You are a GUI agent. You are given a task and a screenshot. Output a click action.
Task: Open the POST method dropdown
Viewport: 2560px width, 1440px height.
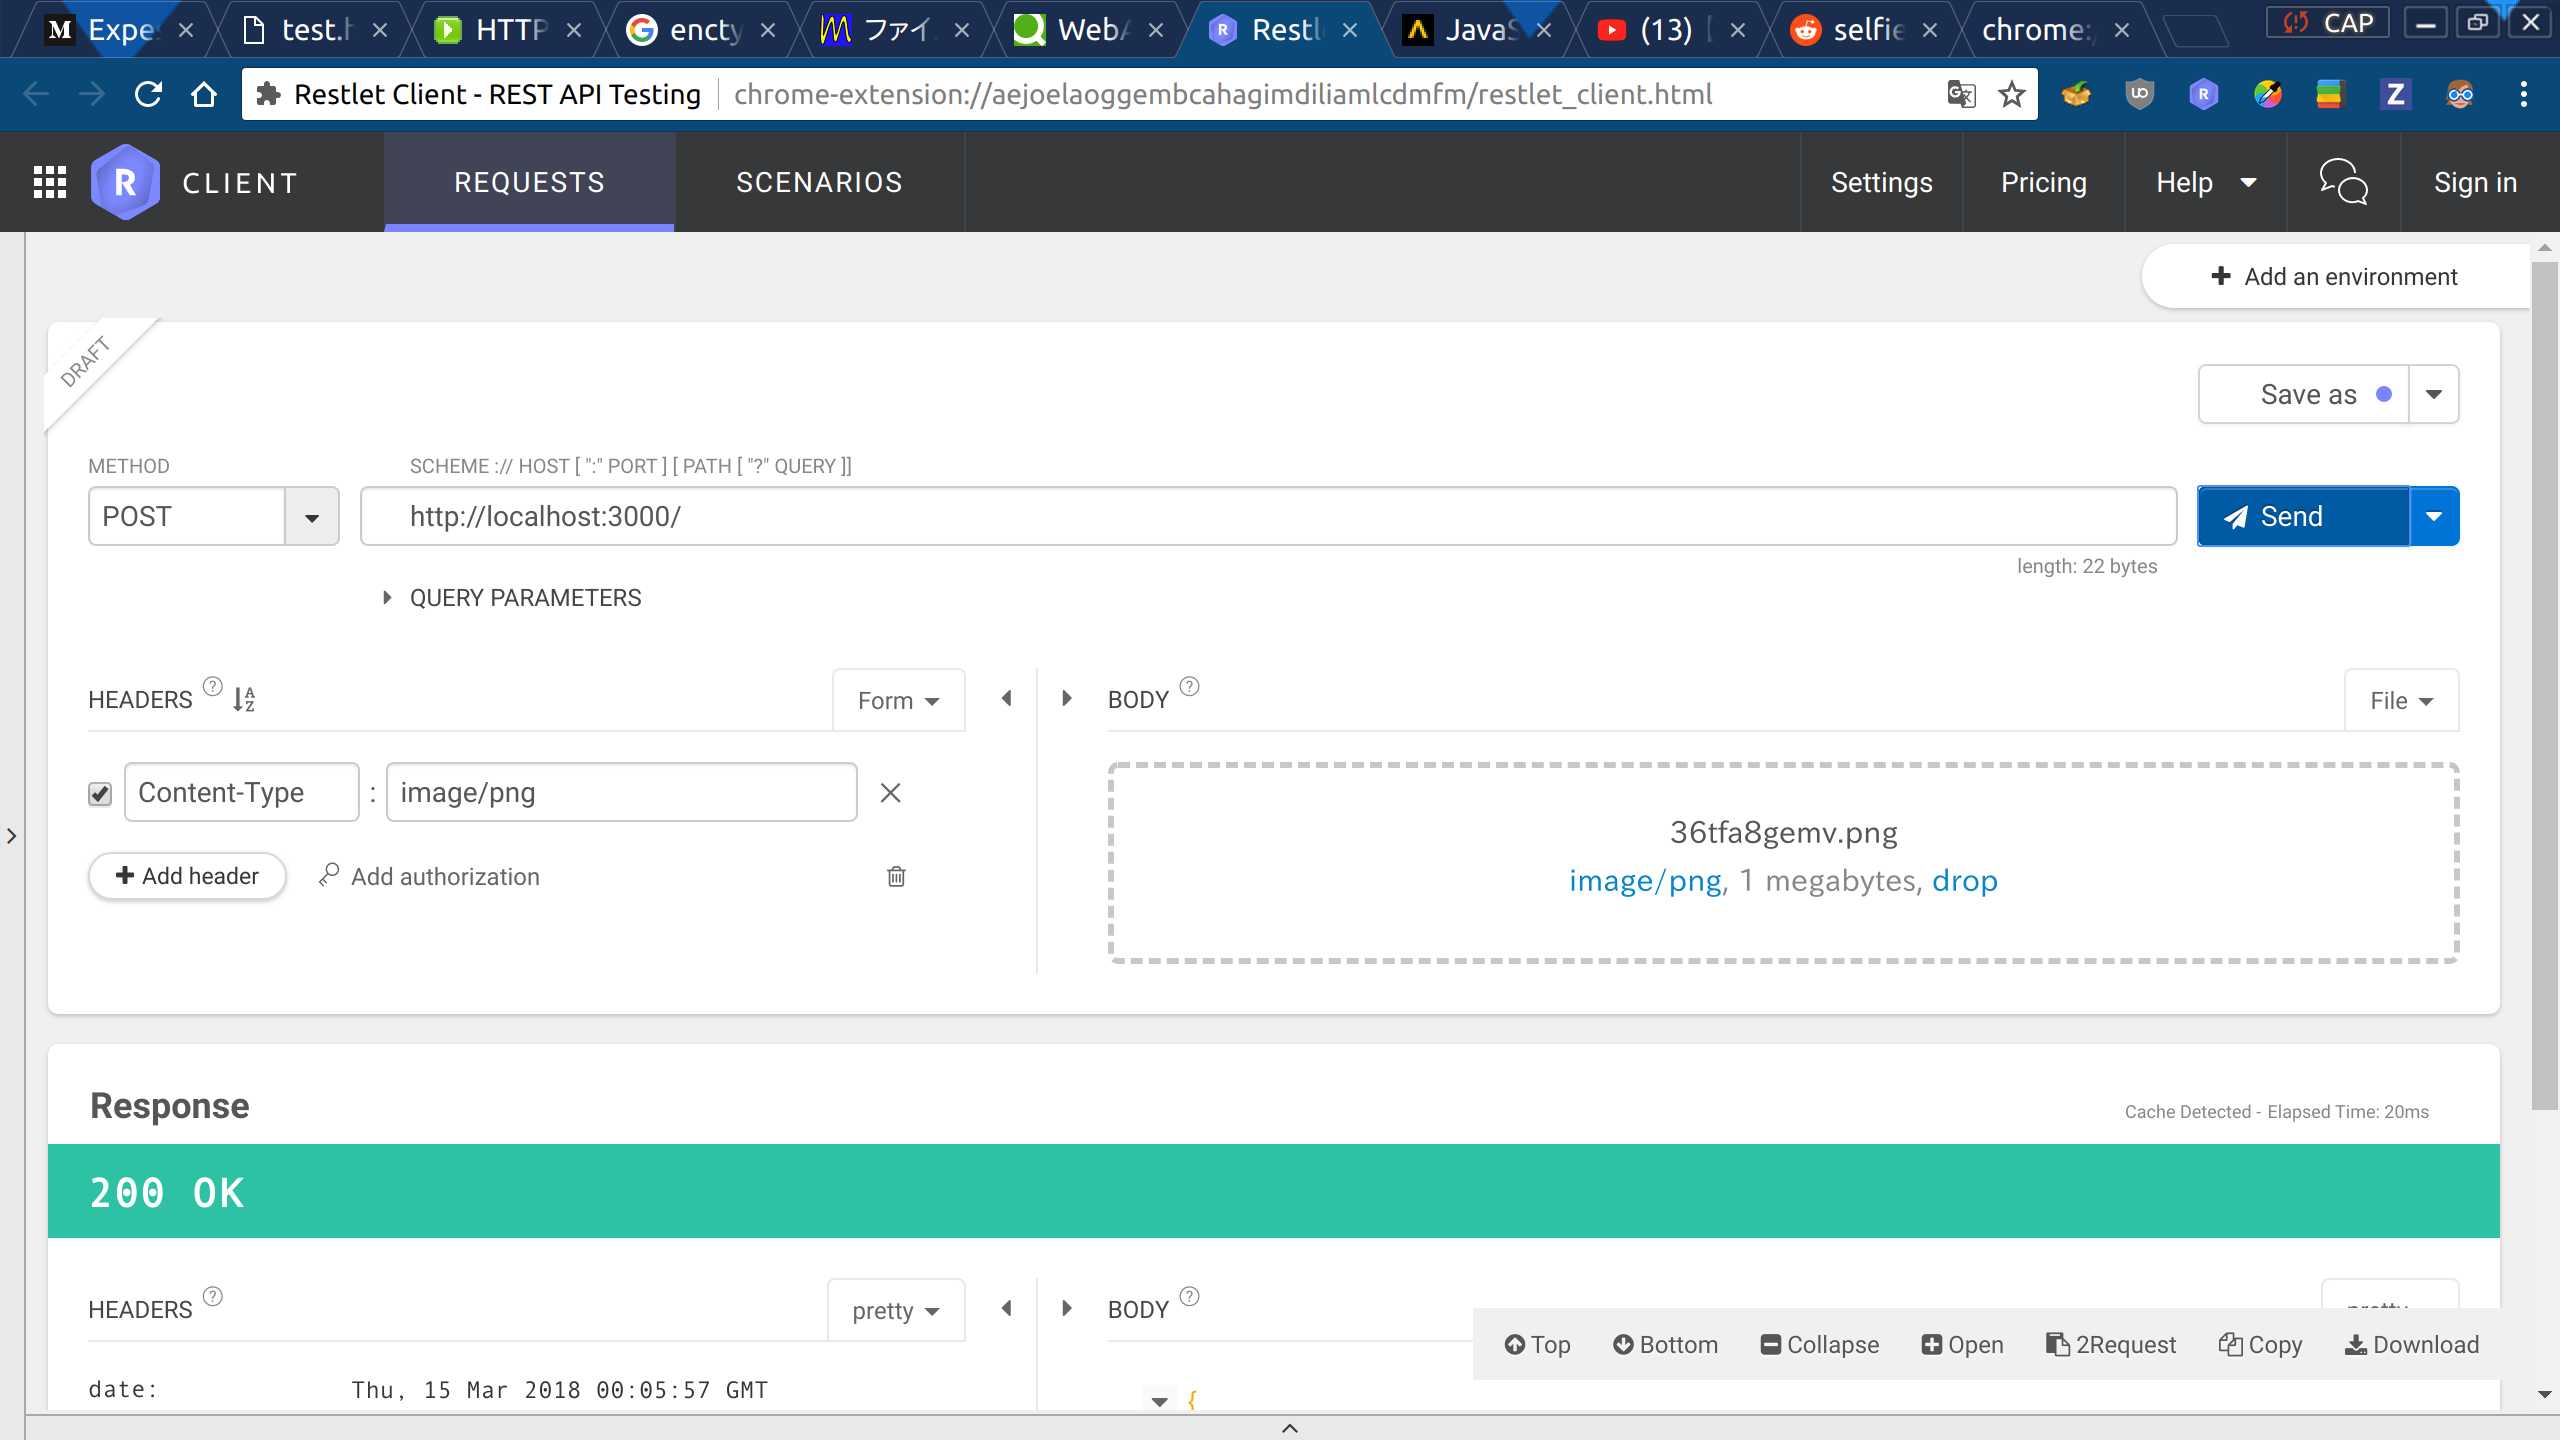pos(310,516)
